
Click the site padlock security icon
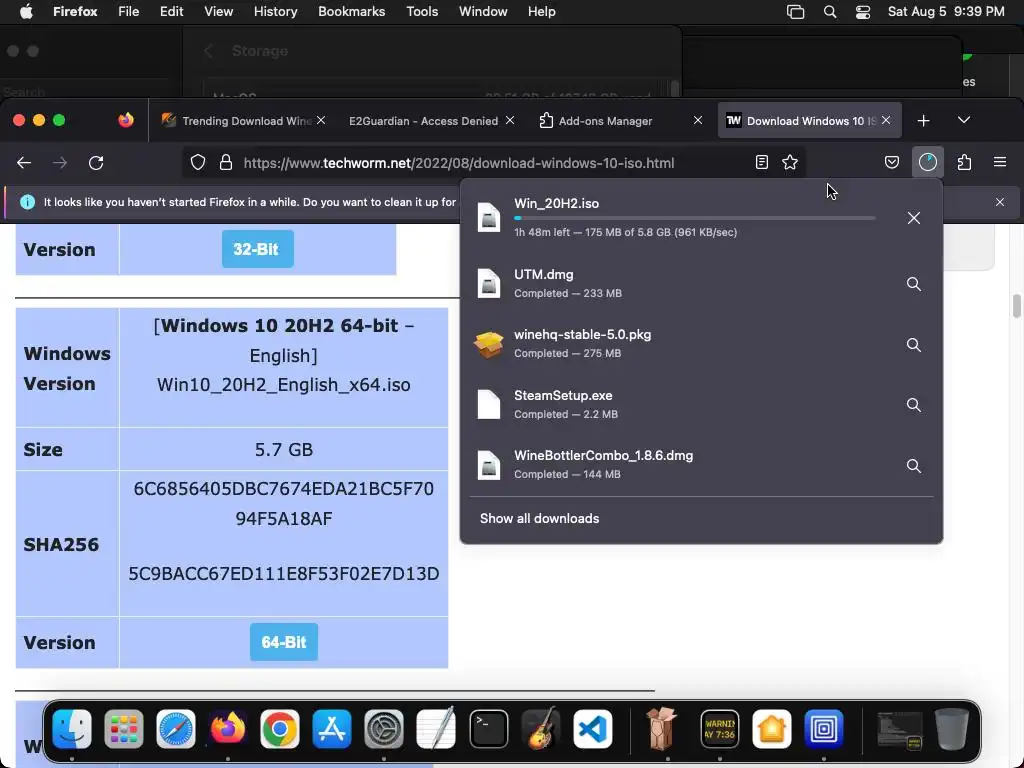pos(226,163)
